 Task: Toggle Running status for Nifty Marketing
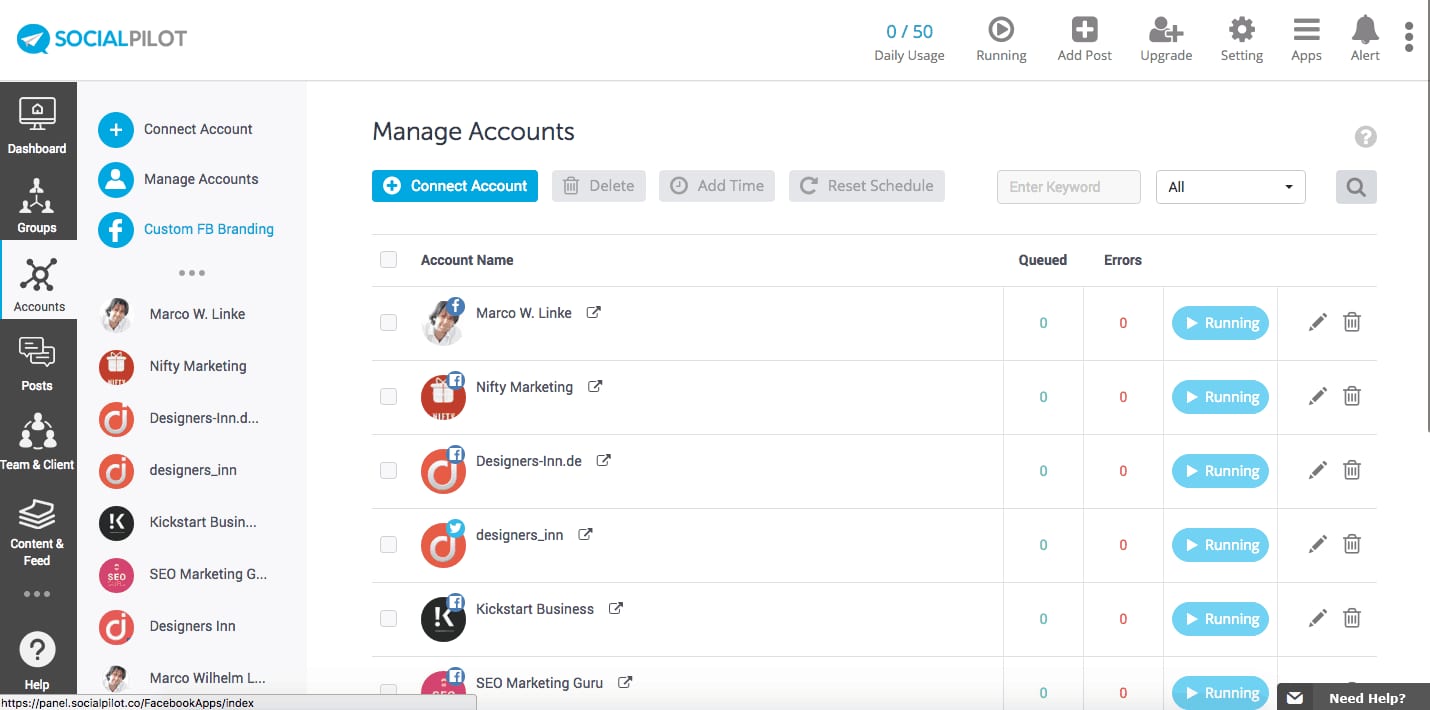pos(1220,397)
